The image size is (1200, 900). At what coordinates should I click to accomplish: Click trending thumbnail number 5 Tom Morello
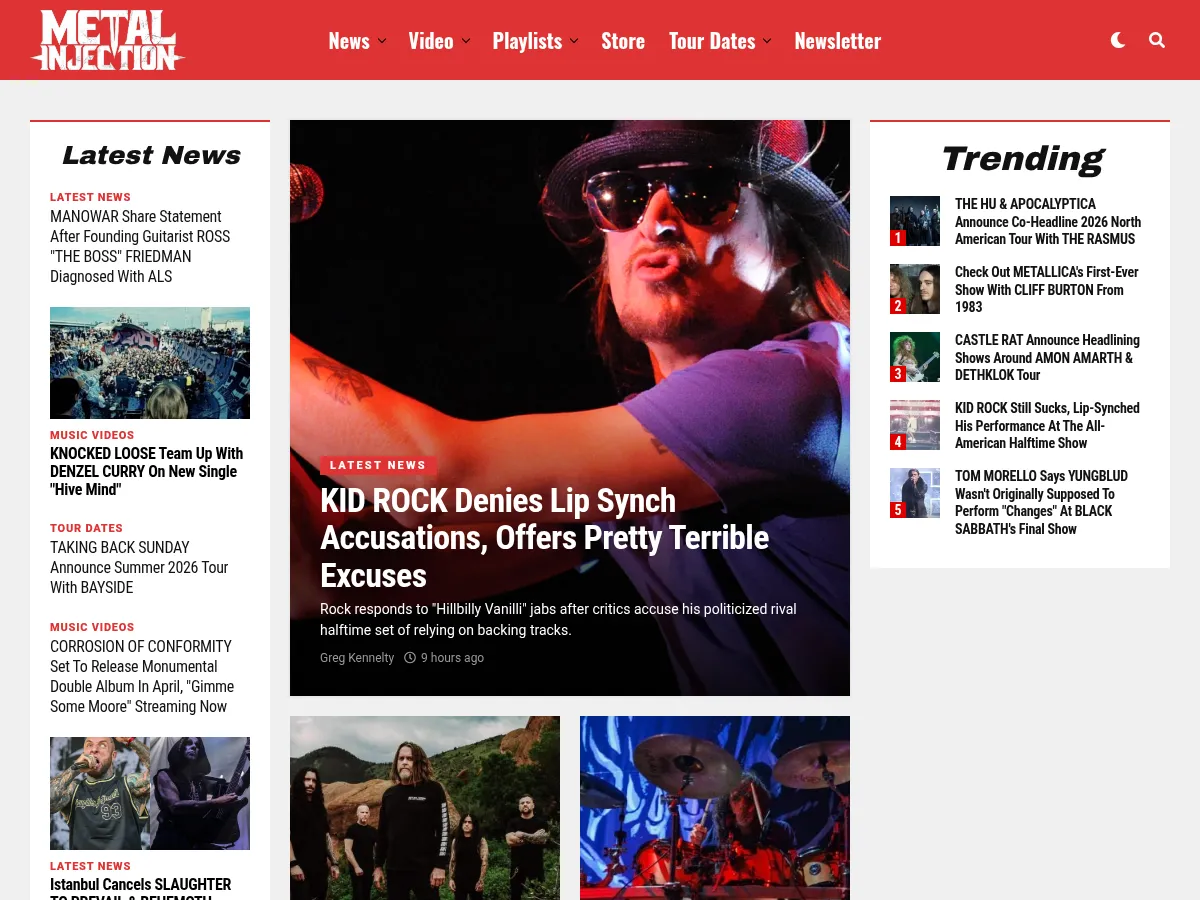pos(914,493)
